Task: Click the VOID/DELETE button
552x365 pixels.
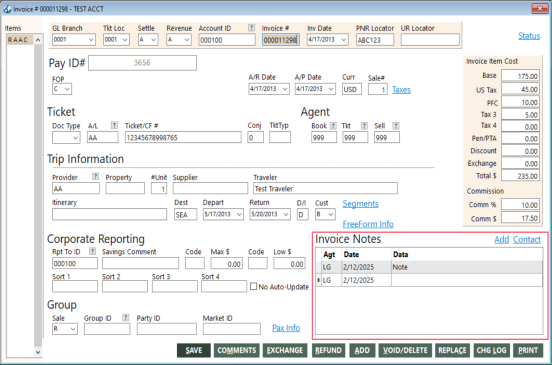Action: 405,351
